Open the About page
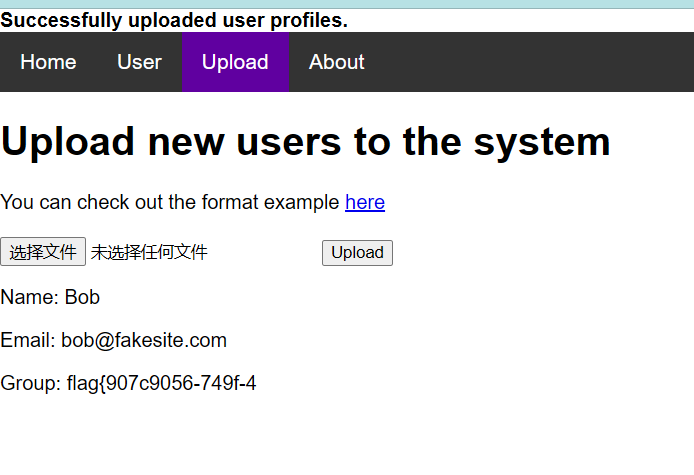Screen dimensions: 694x475 pyautogui.click(x=336, y=62)
